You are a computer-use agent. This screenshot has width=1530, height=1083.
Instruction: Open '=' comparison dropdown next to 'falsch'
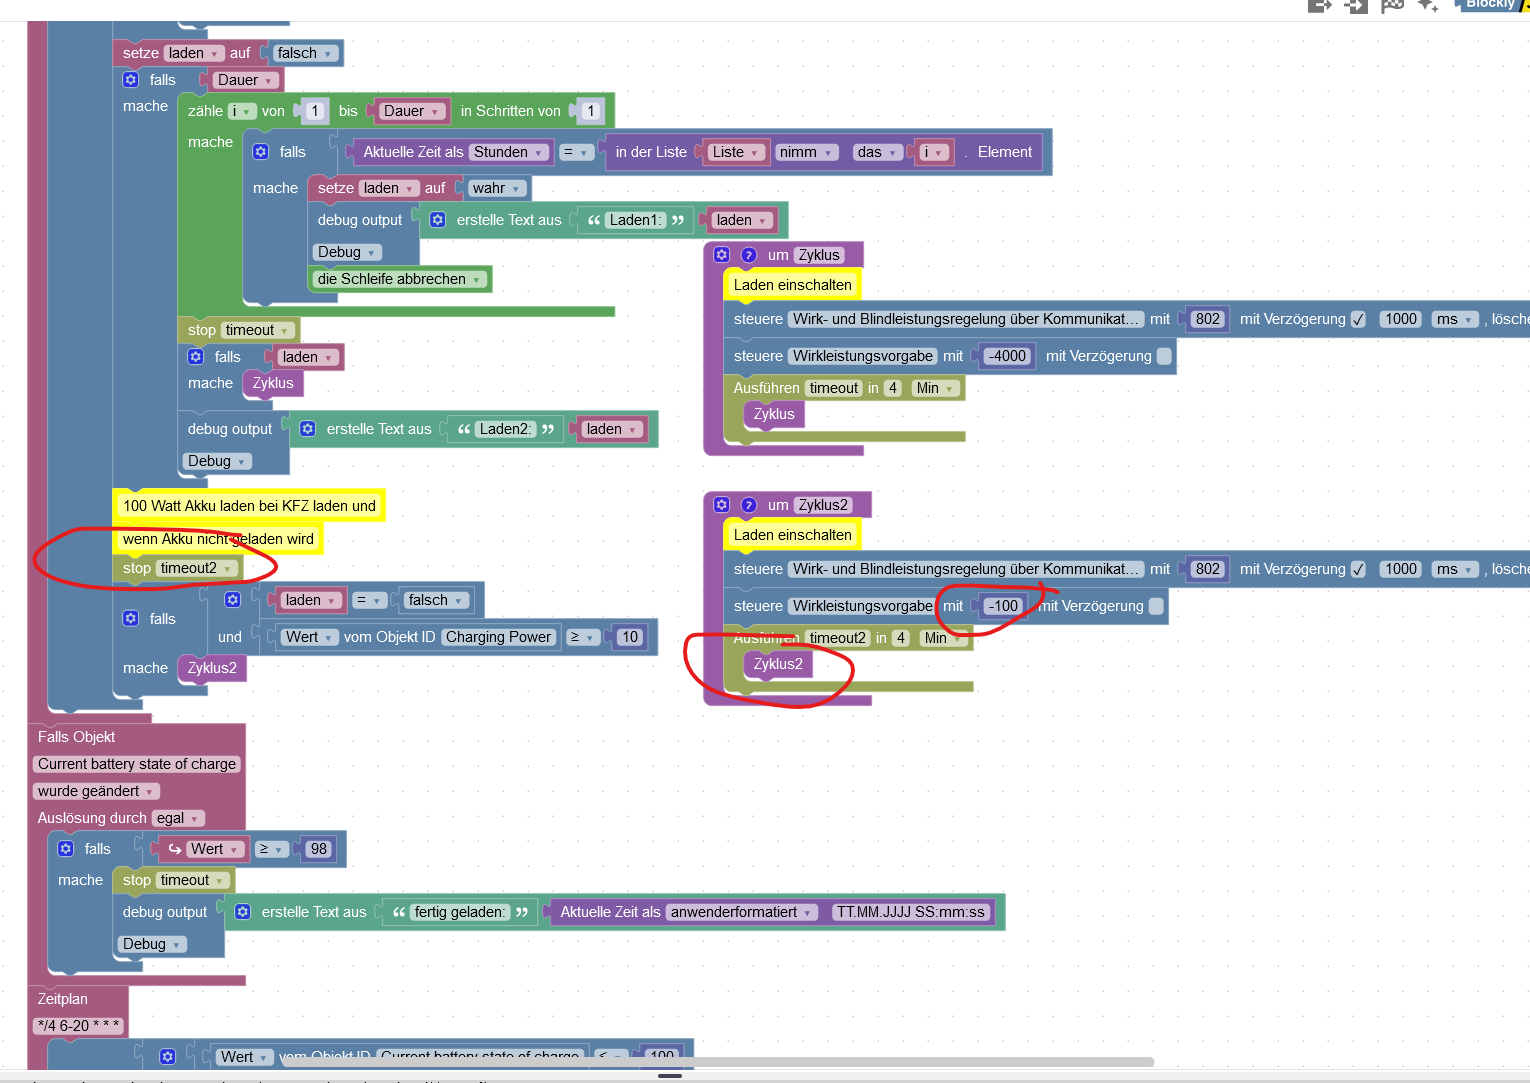pos(370,600)
